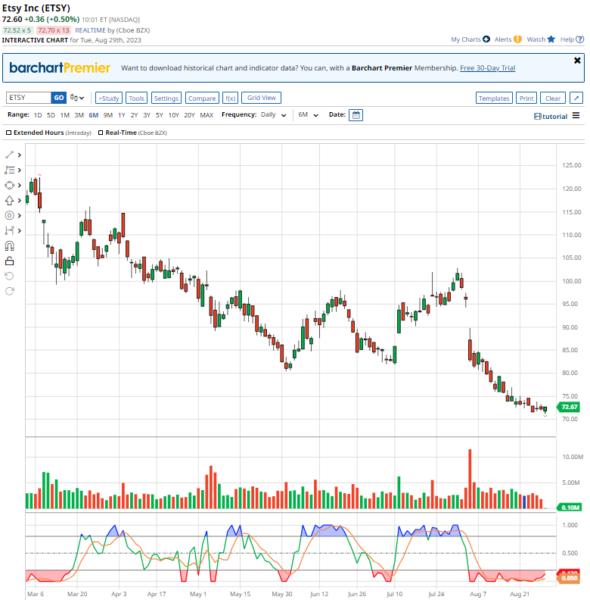Open the hamburger menu beside tutorial
590x600 pixels.
tap(576, 115)
